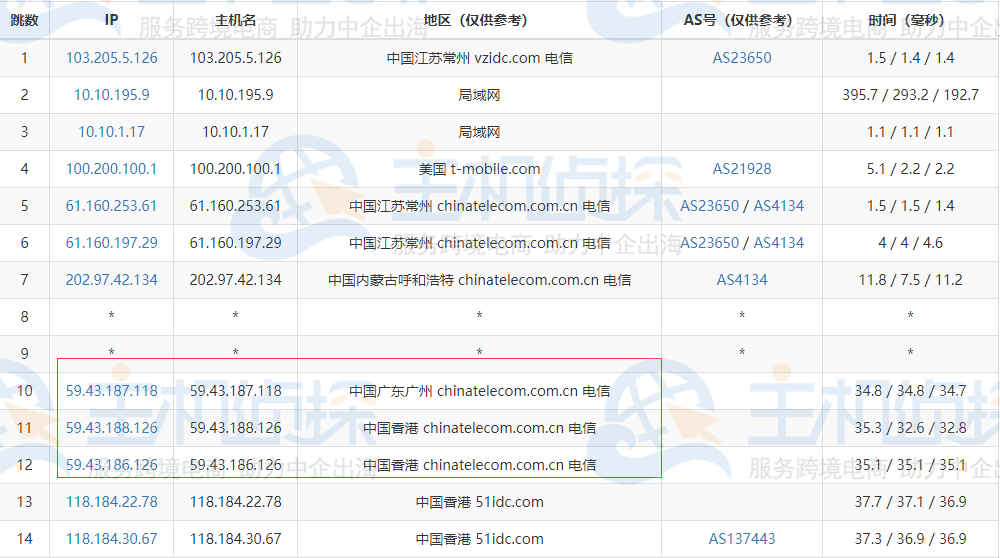Screen dimensions: 1000x558
Task: Click AS23650 link in hop 6 row
Action: click(x=709, y=243)
